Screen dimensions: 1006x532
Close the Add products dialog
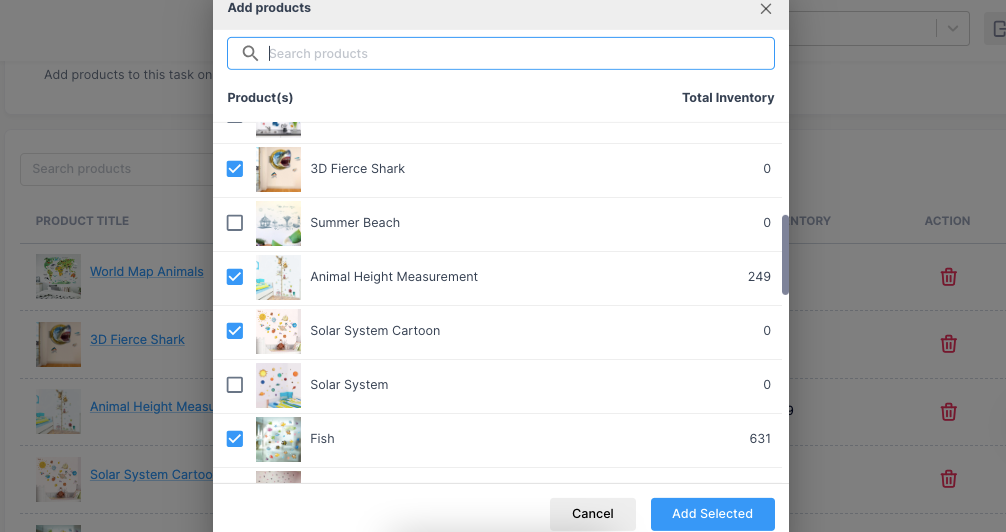[765, 9]
